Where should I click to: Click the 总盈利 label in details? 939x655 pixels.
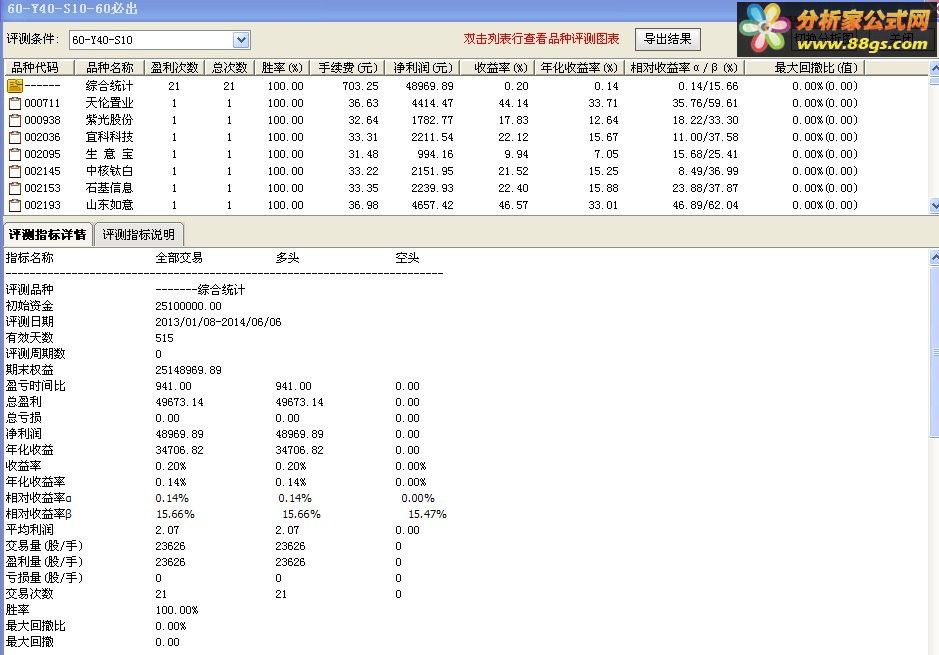coord(23,402)
